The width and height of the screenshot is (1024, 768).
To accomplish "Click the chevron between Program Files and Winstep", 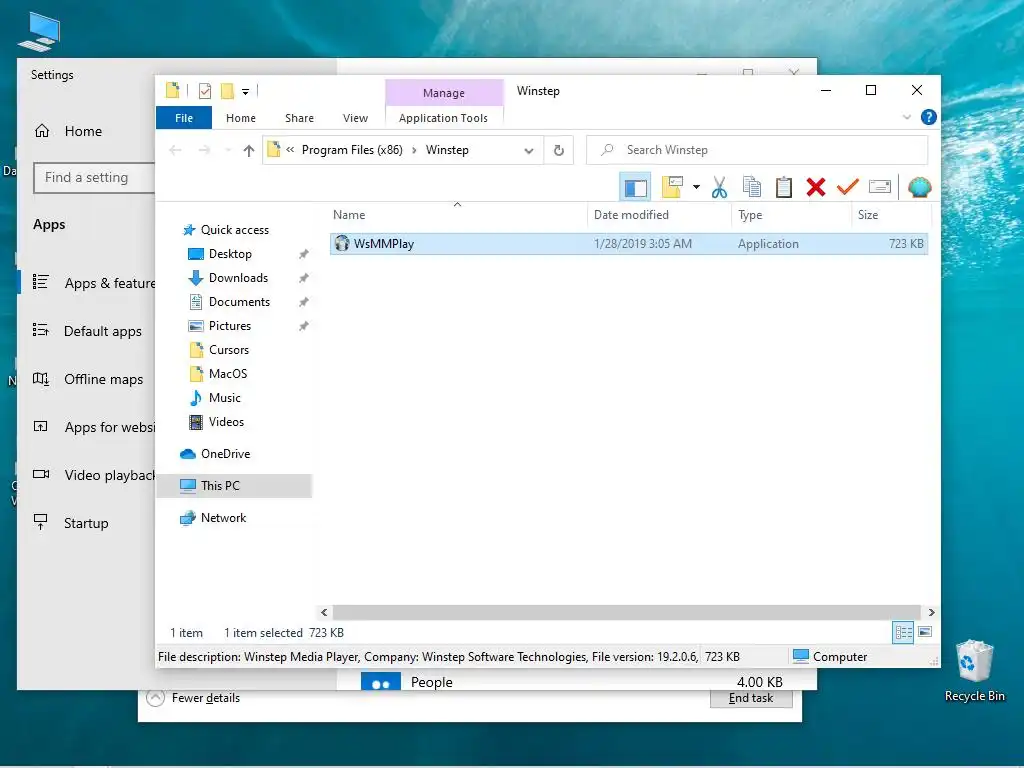I will 414,151.
